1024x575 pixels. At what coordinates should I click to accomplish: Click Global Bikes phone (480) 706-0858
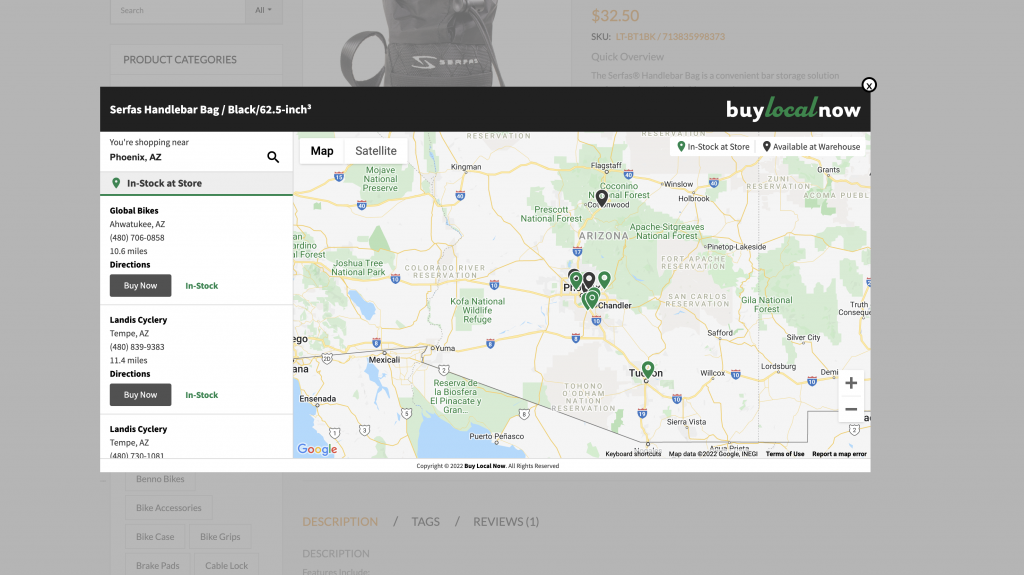[x=137, y=238]
